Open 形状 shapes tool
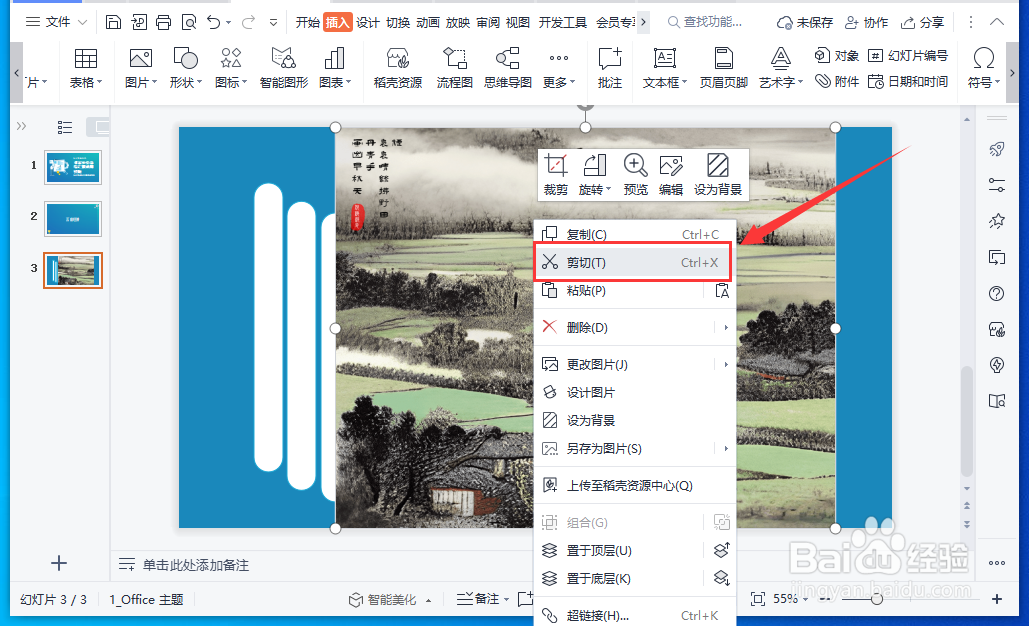 click(185, 68)
